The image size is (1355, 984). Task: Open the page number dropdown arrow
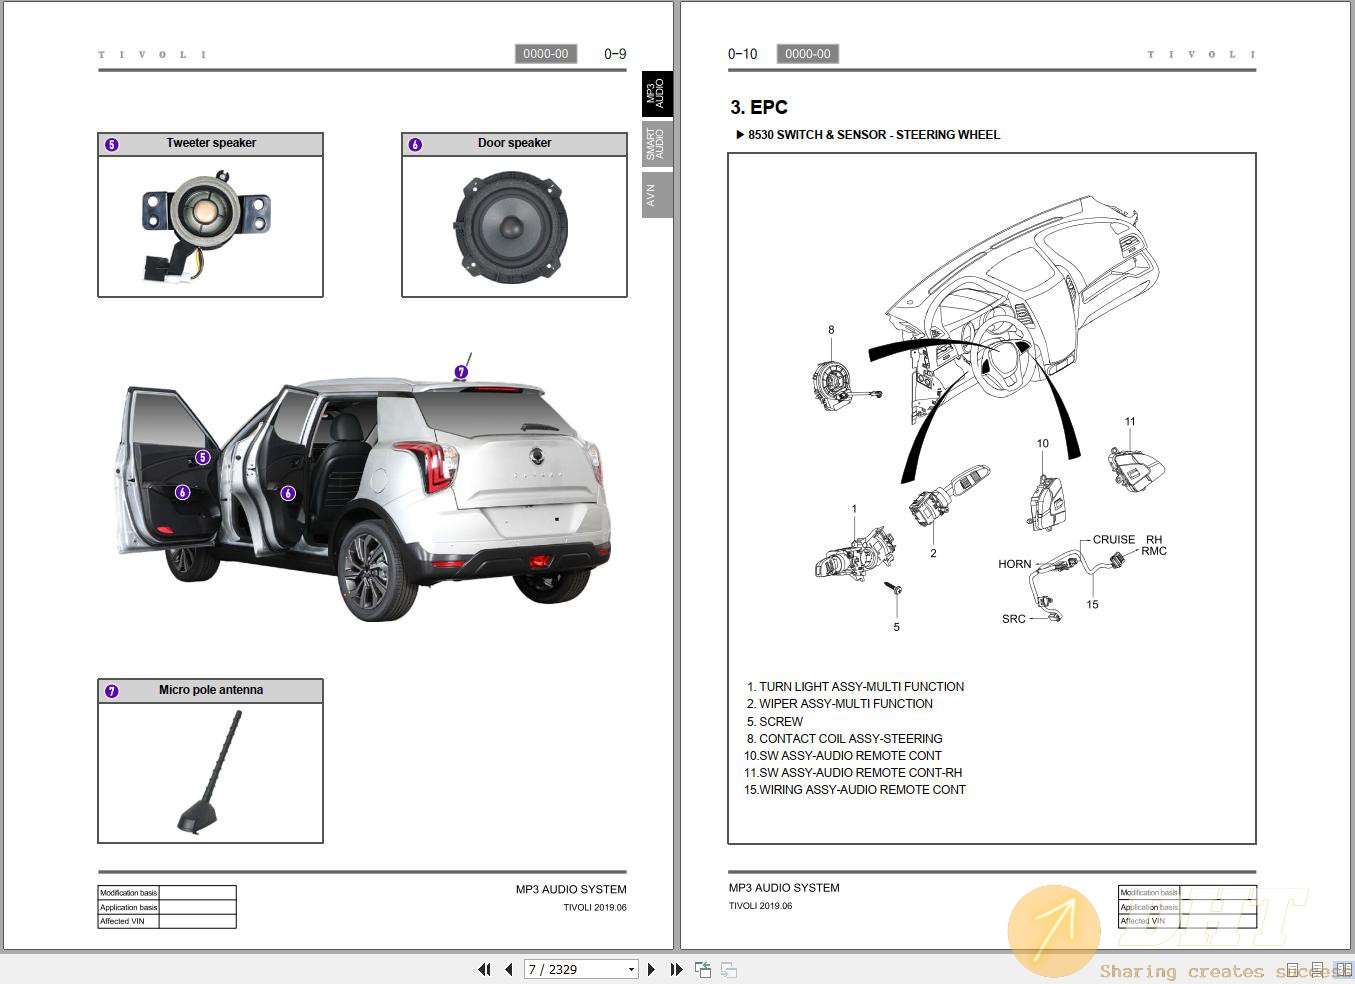click(x=631, y=969)
